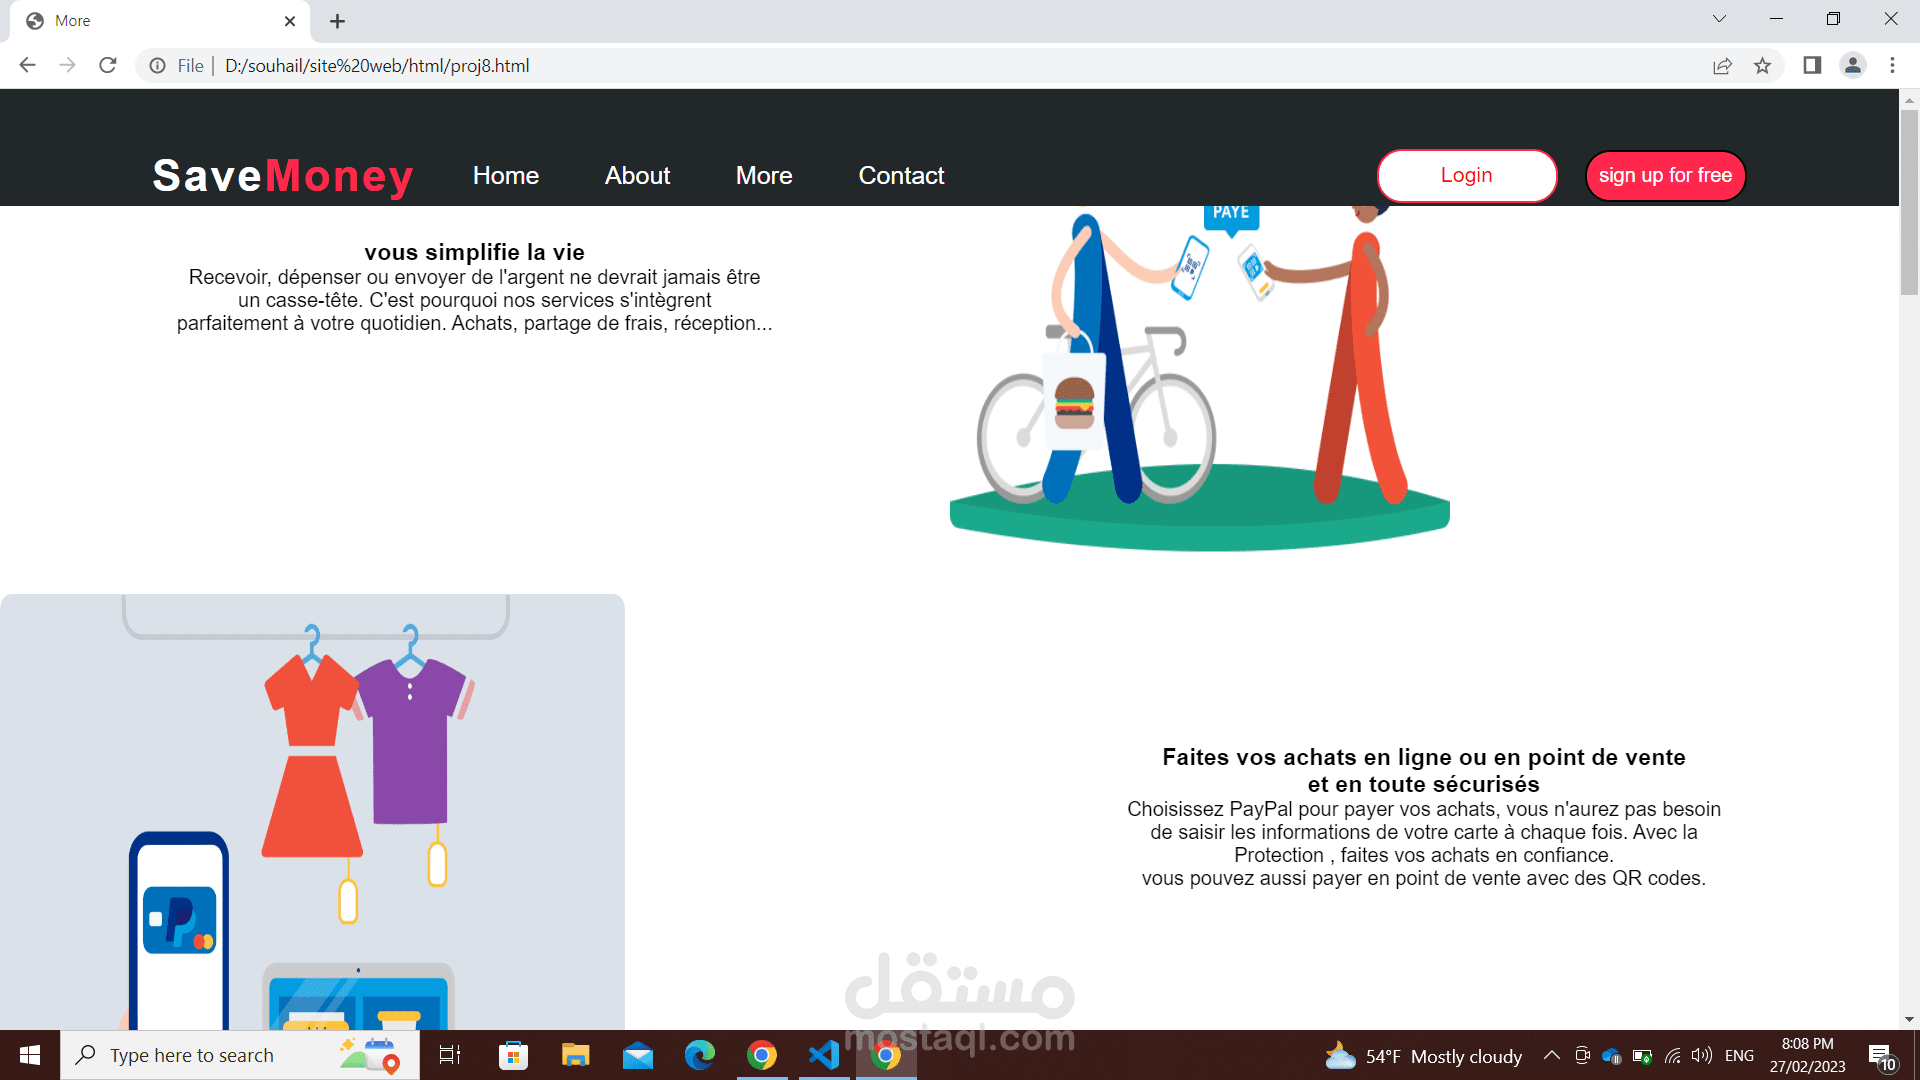Click the Login button
Viewport: 1920px width, 1080px height.
pos(1466,176)
